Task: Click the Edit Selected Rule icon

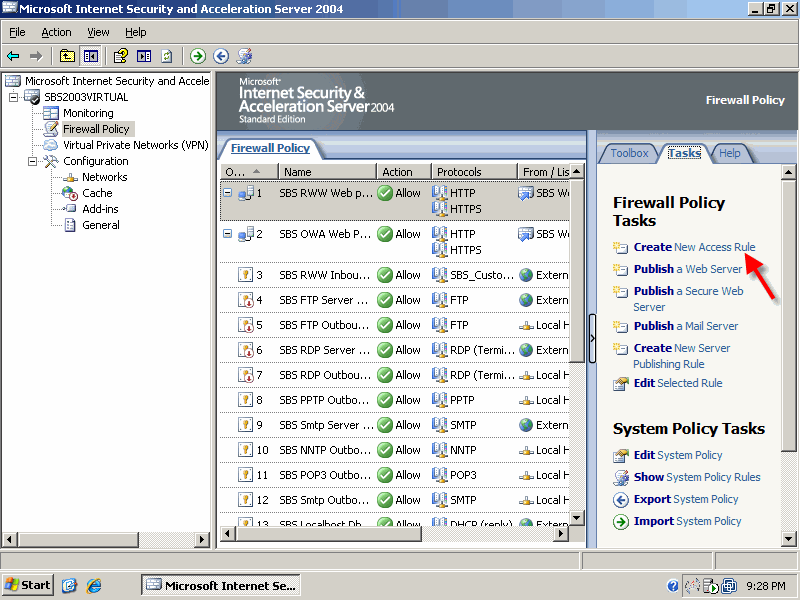Action: pyautogui.click(x=620, y=384)
